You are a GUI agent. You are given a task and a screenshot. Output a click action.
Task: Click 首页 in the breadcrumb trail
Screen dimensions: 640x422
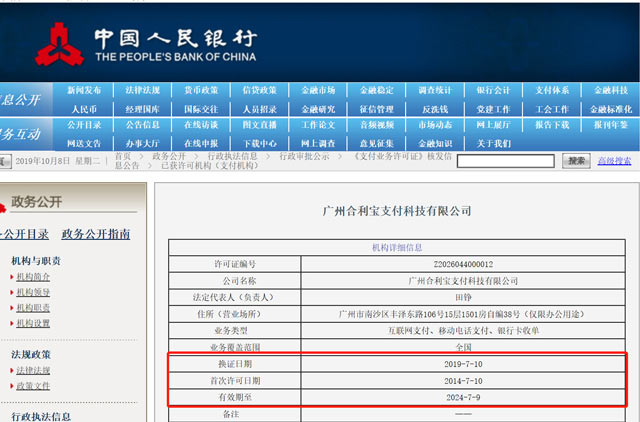pos(123,156)
